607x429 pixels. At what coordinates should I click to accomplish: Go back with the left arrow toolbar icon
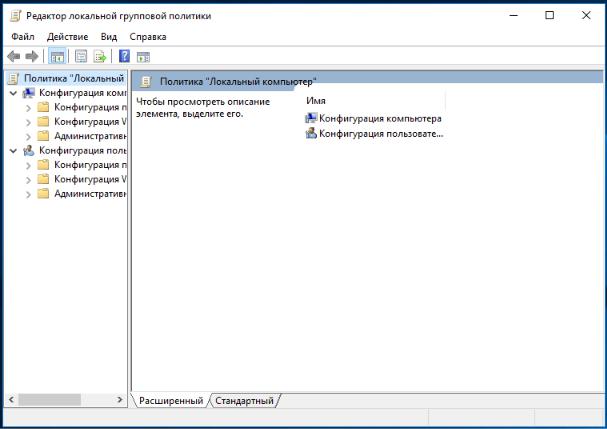tap(14, 57)
